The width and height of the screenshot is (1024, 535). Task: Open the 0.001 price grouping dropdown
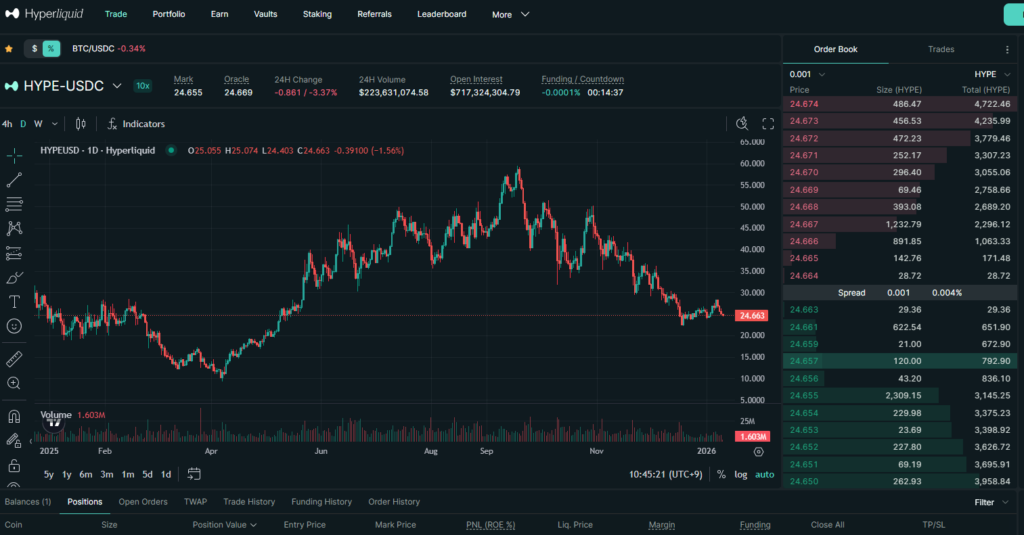coord(807,74)
